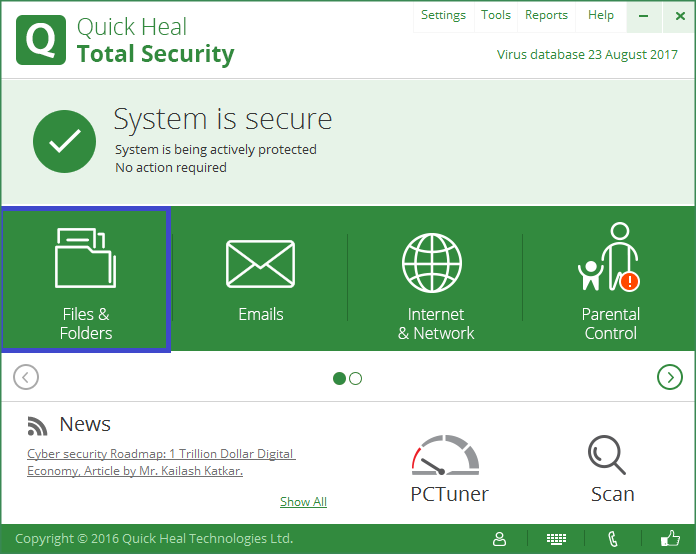This screenshot has width=696, height=554.
Task: Open the Reports menu
Action: pyautogui.click(x=546, y=16)
